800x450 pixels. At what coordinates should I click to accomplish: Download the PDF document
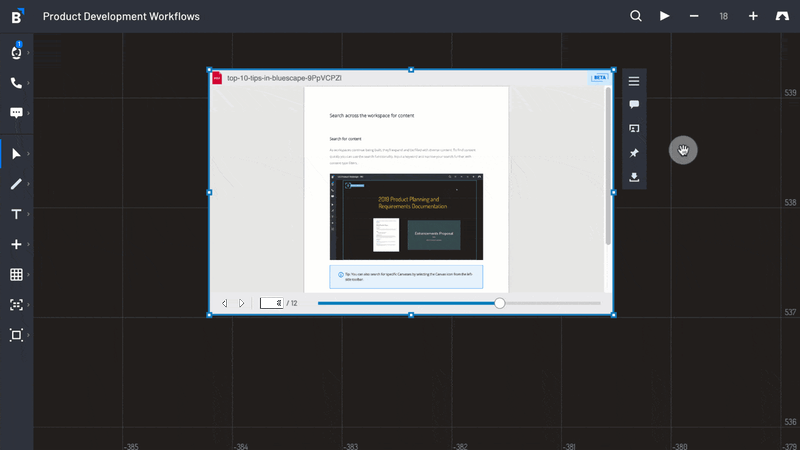pyautogui.click(x=634, y=177)
